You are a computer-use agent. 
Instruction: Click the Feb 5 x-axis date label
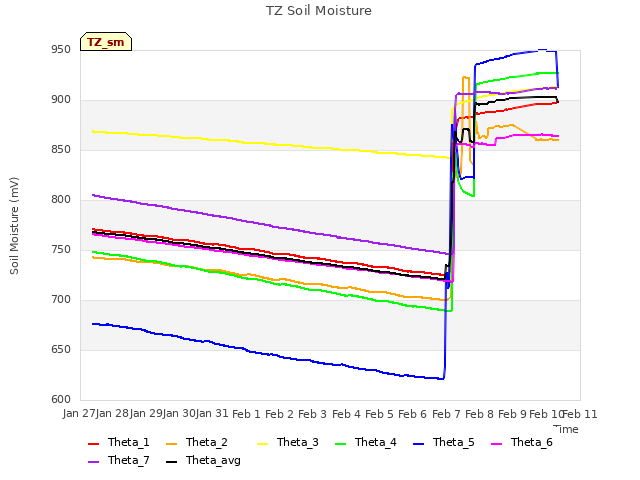pyautogui.click(x=380, y=414)
